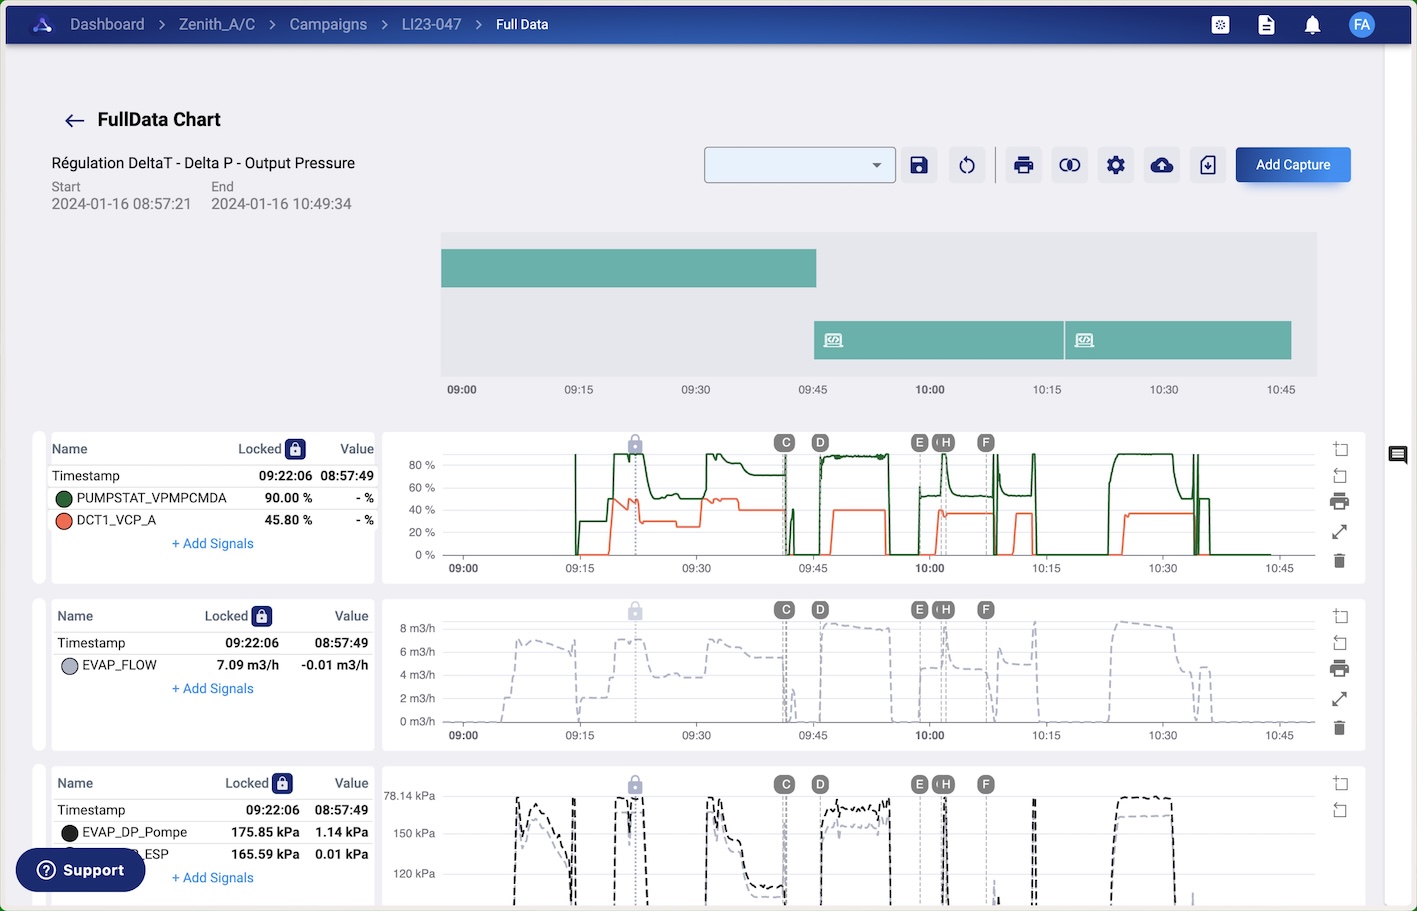Select marker F on the PUMPSTAT chart
The width and height of the screenshot is (1417, 911).
tap(986, 442)
